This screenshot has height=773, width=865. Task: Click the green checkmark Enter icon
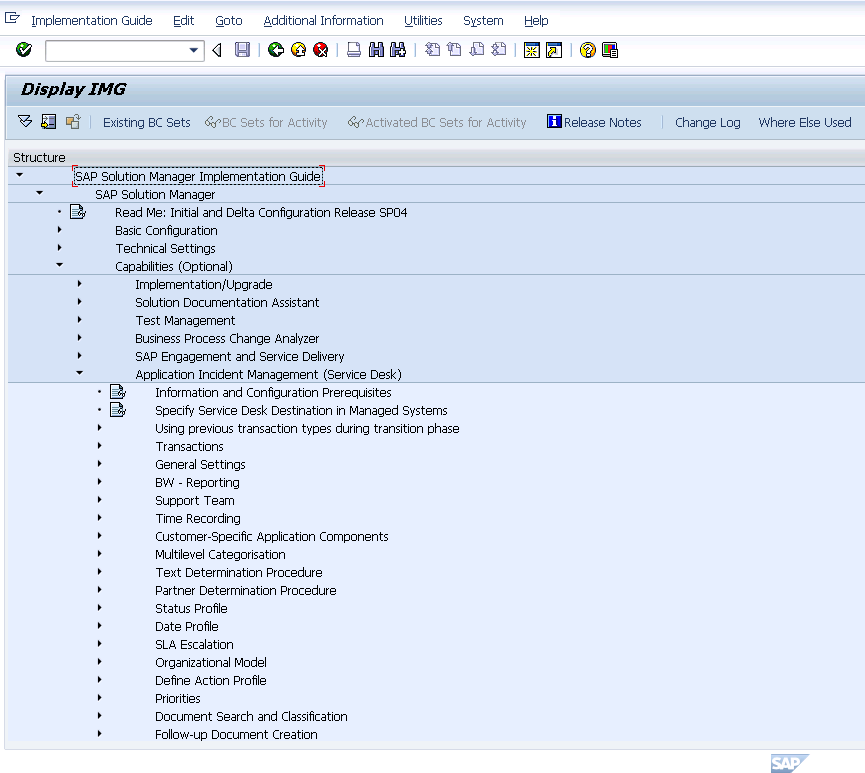[23, 49]
